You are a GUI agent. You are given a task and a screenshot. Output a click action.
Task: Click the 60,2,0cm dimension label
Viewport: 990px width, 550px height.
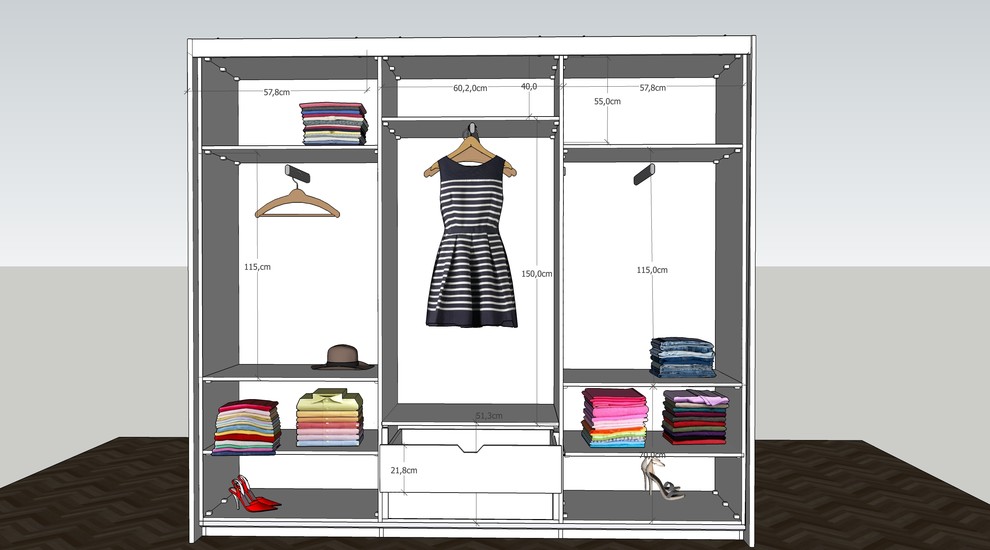(x=470, y=88)
